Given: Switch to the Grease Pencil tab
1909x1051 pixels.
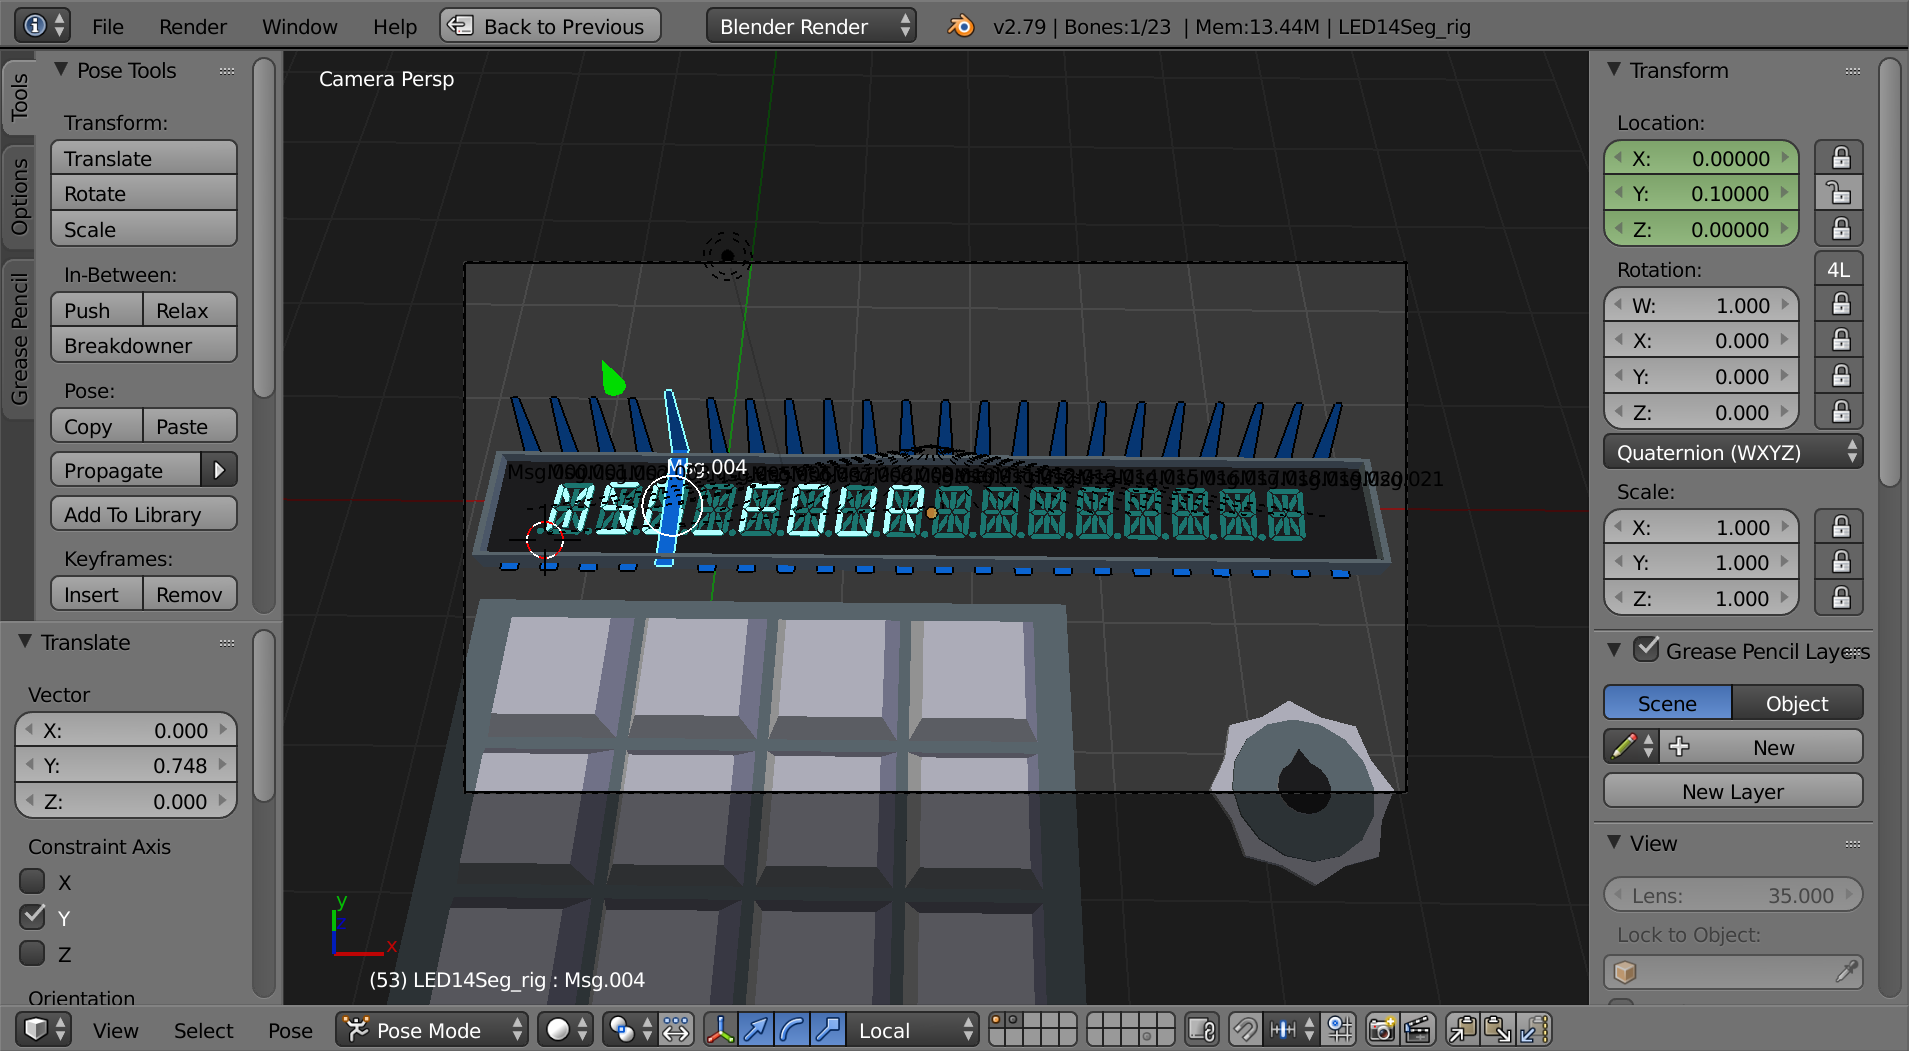Looking at the screenshot, I should 18,340.
